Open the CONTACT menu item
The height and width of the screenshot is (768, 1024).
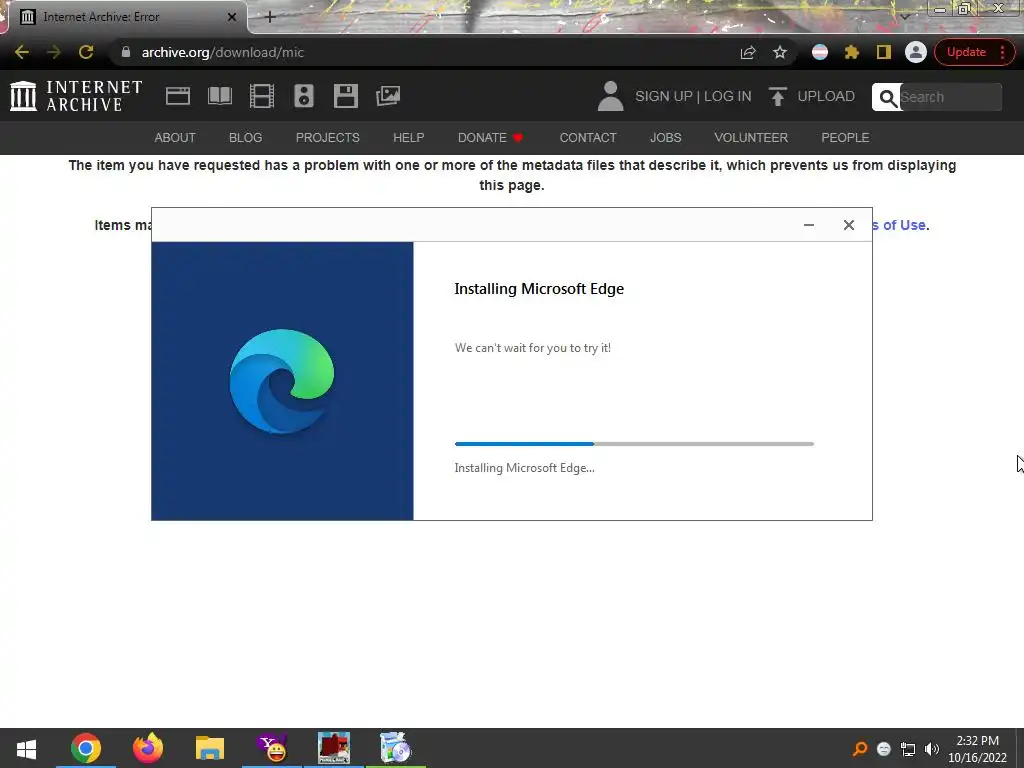[x=588, y=138]
